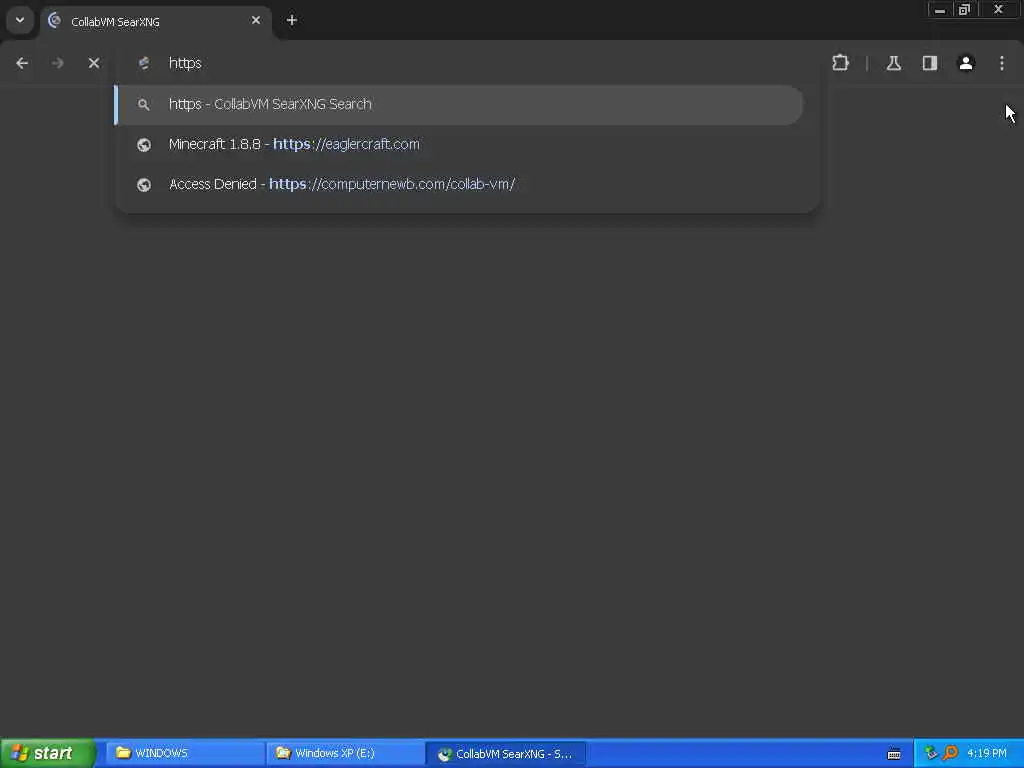Viewport: 1024px width, 768px height.
Task: Go back to previous page
Action: tap(22, 63)
